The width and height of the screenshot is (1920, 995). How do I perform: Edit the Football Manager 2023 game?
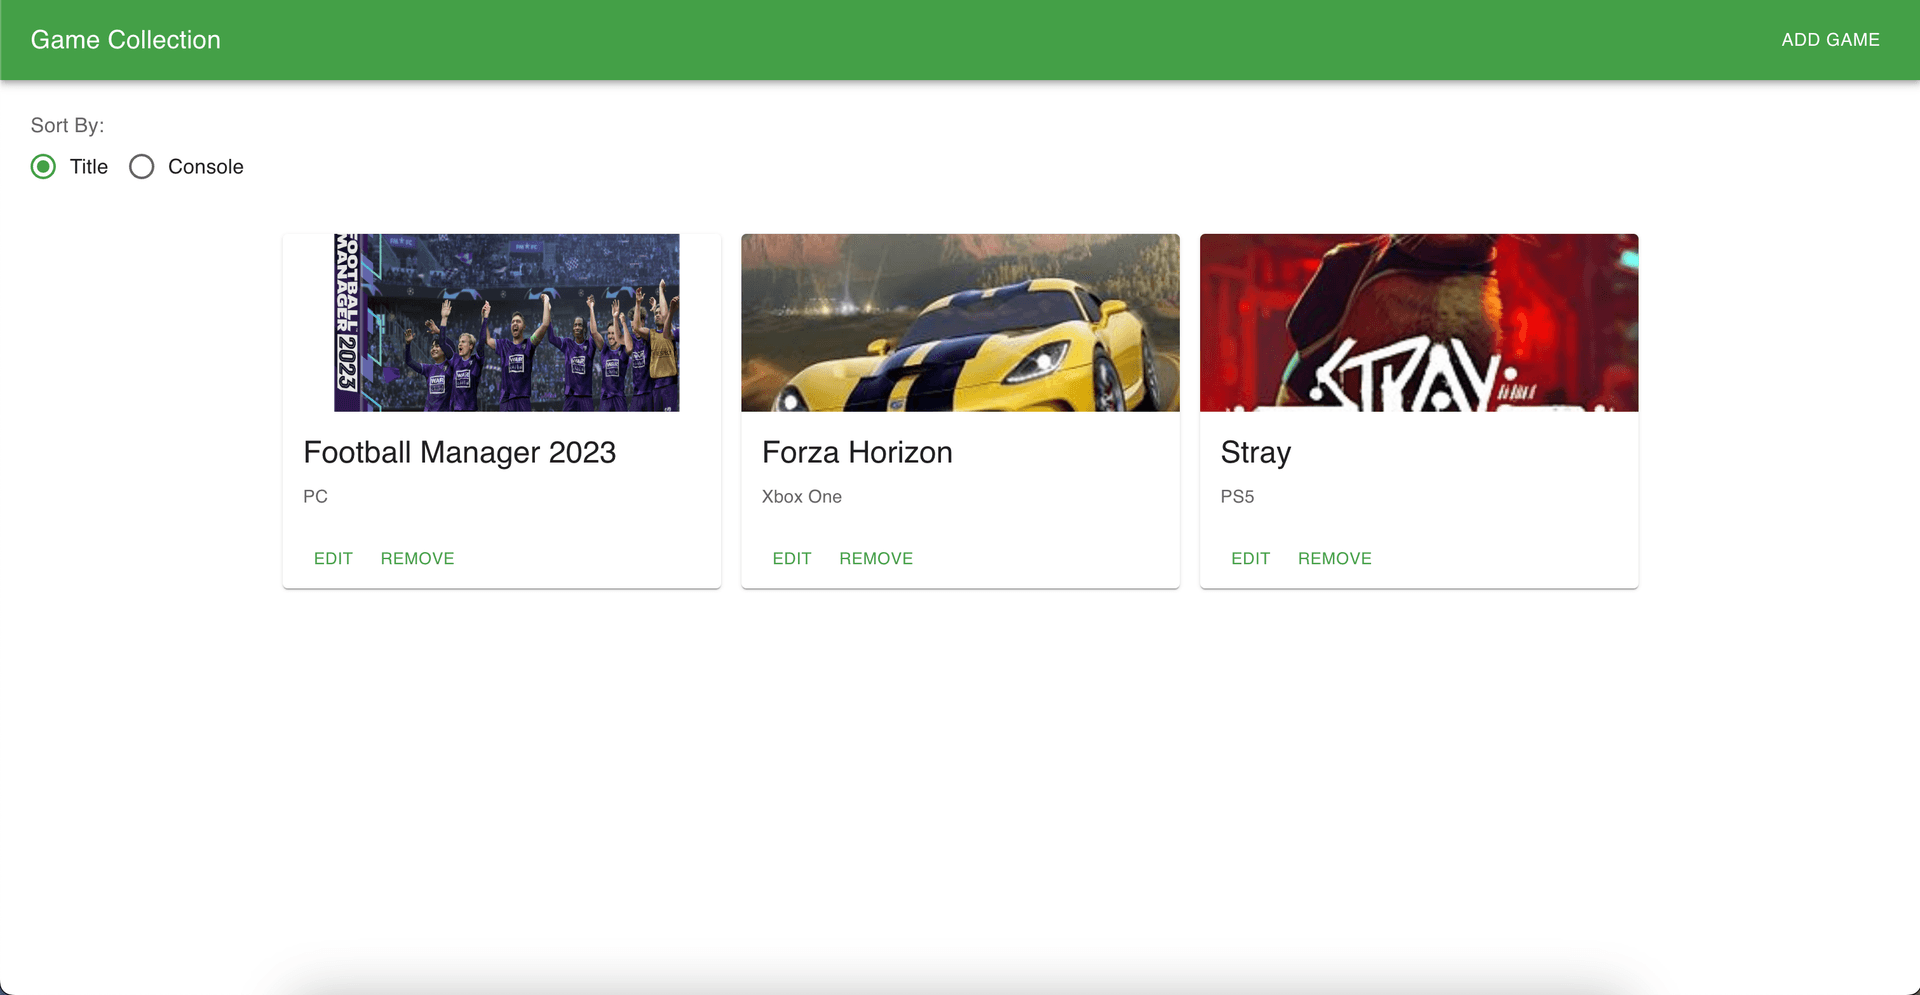333,558
